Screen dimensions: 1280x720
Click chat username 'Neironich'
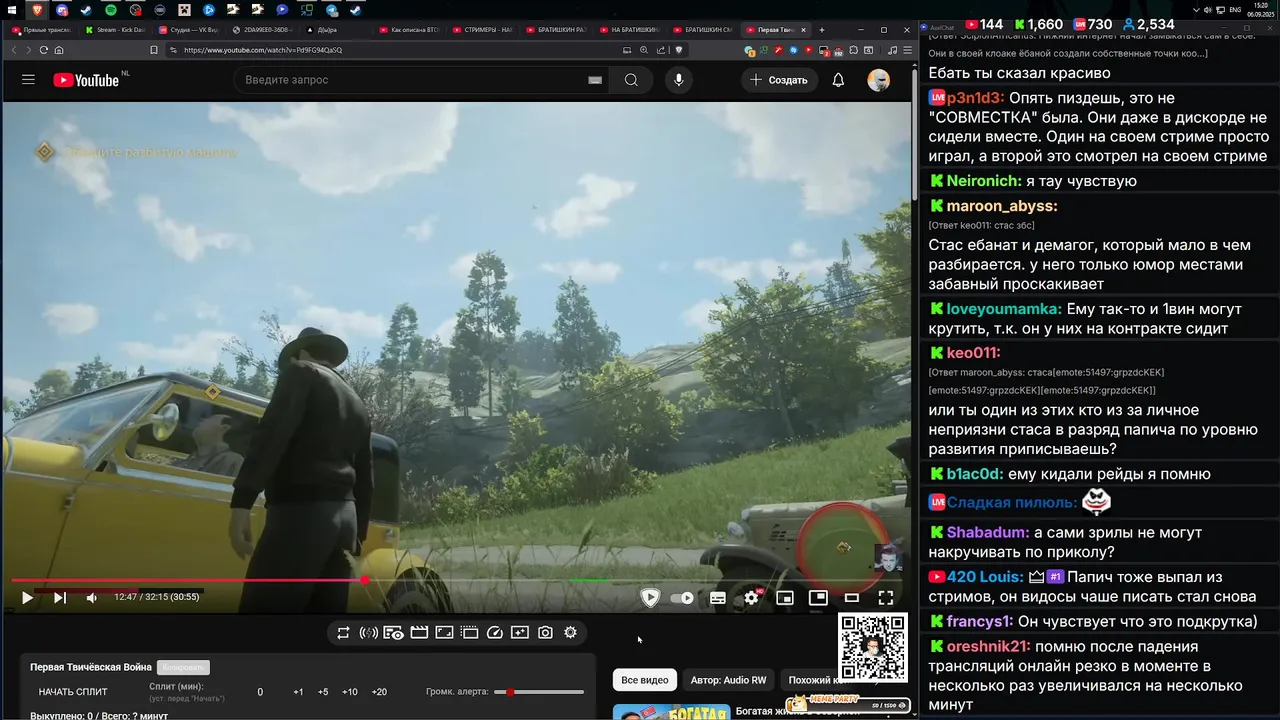tap(984, 181)
